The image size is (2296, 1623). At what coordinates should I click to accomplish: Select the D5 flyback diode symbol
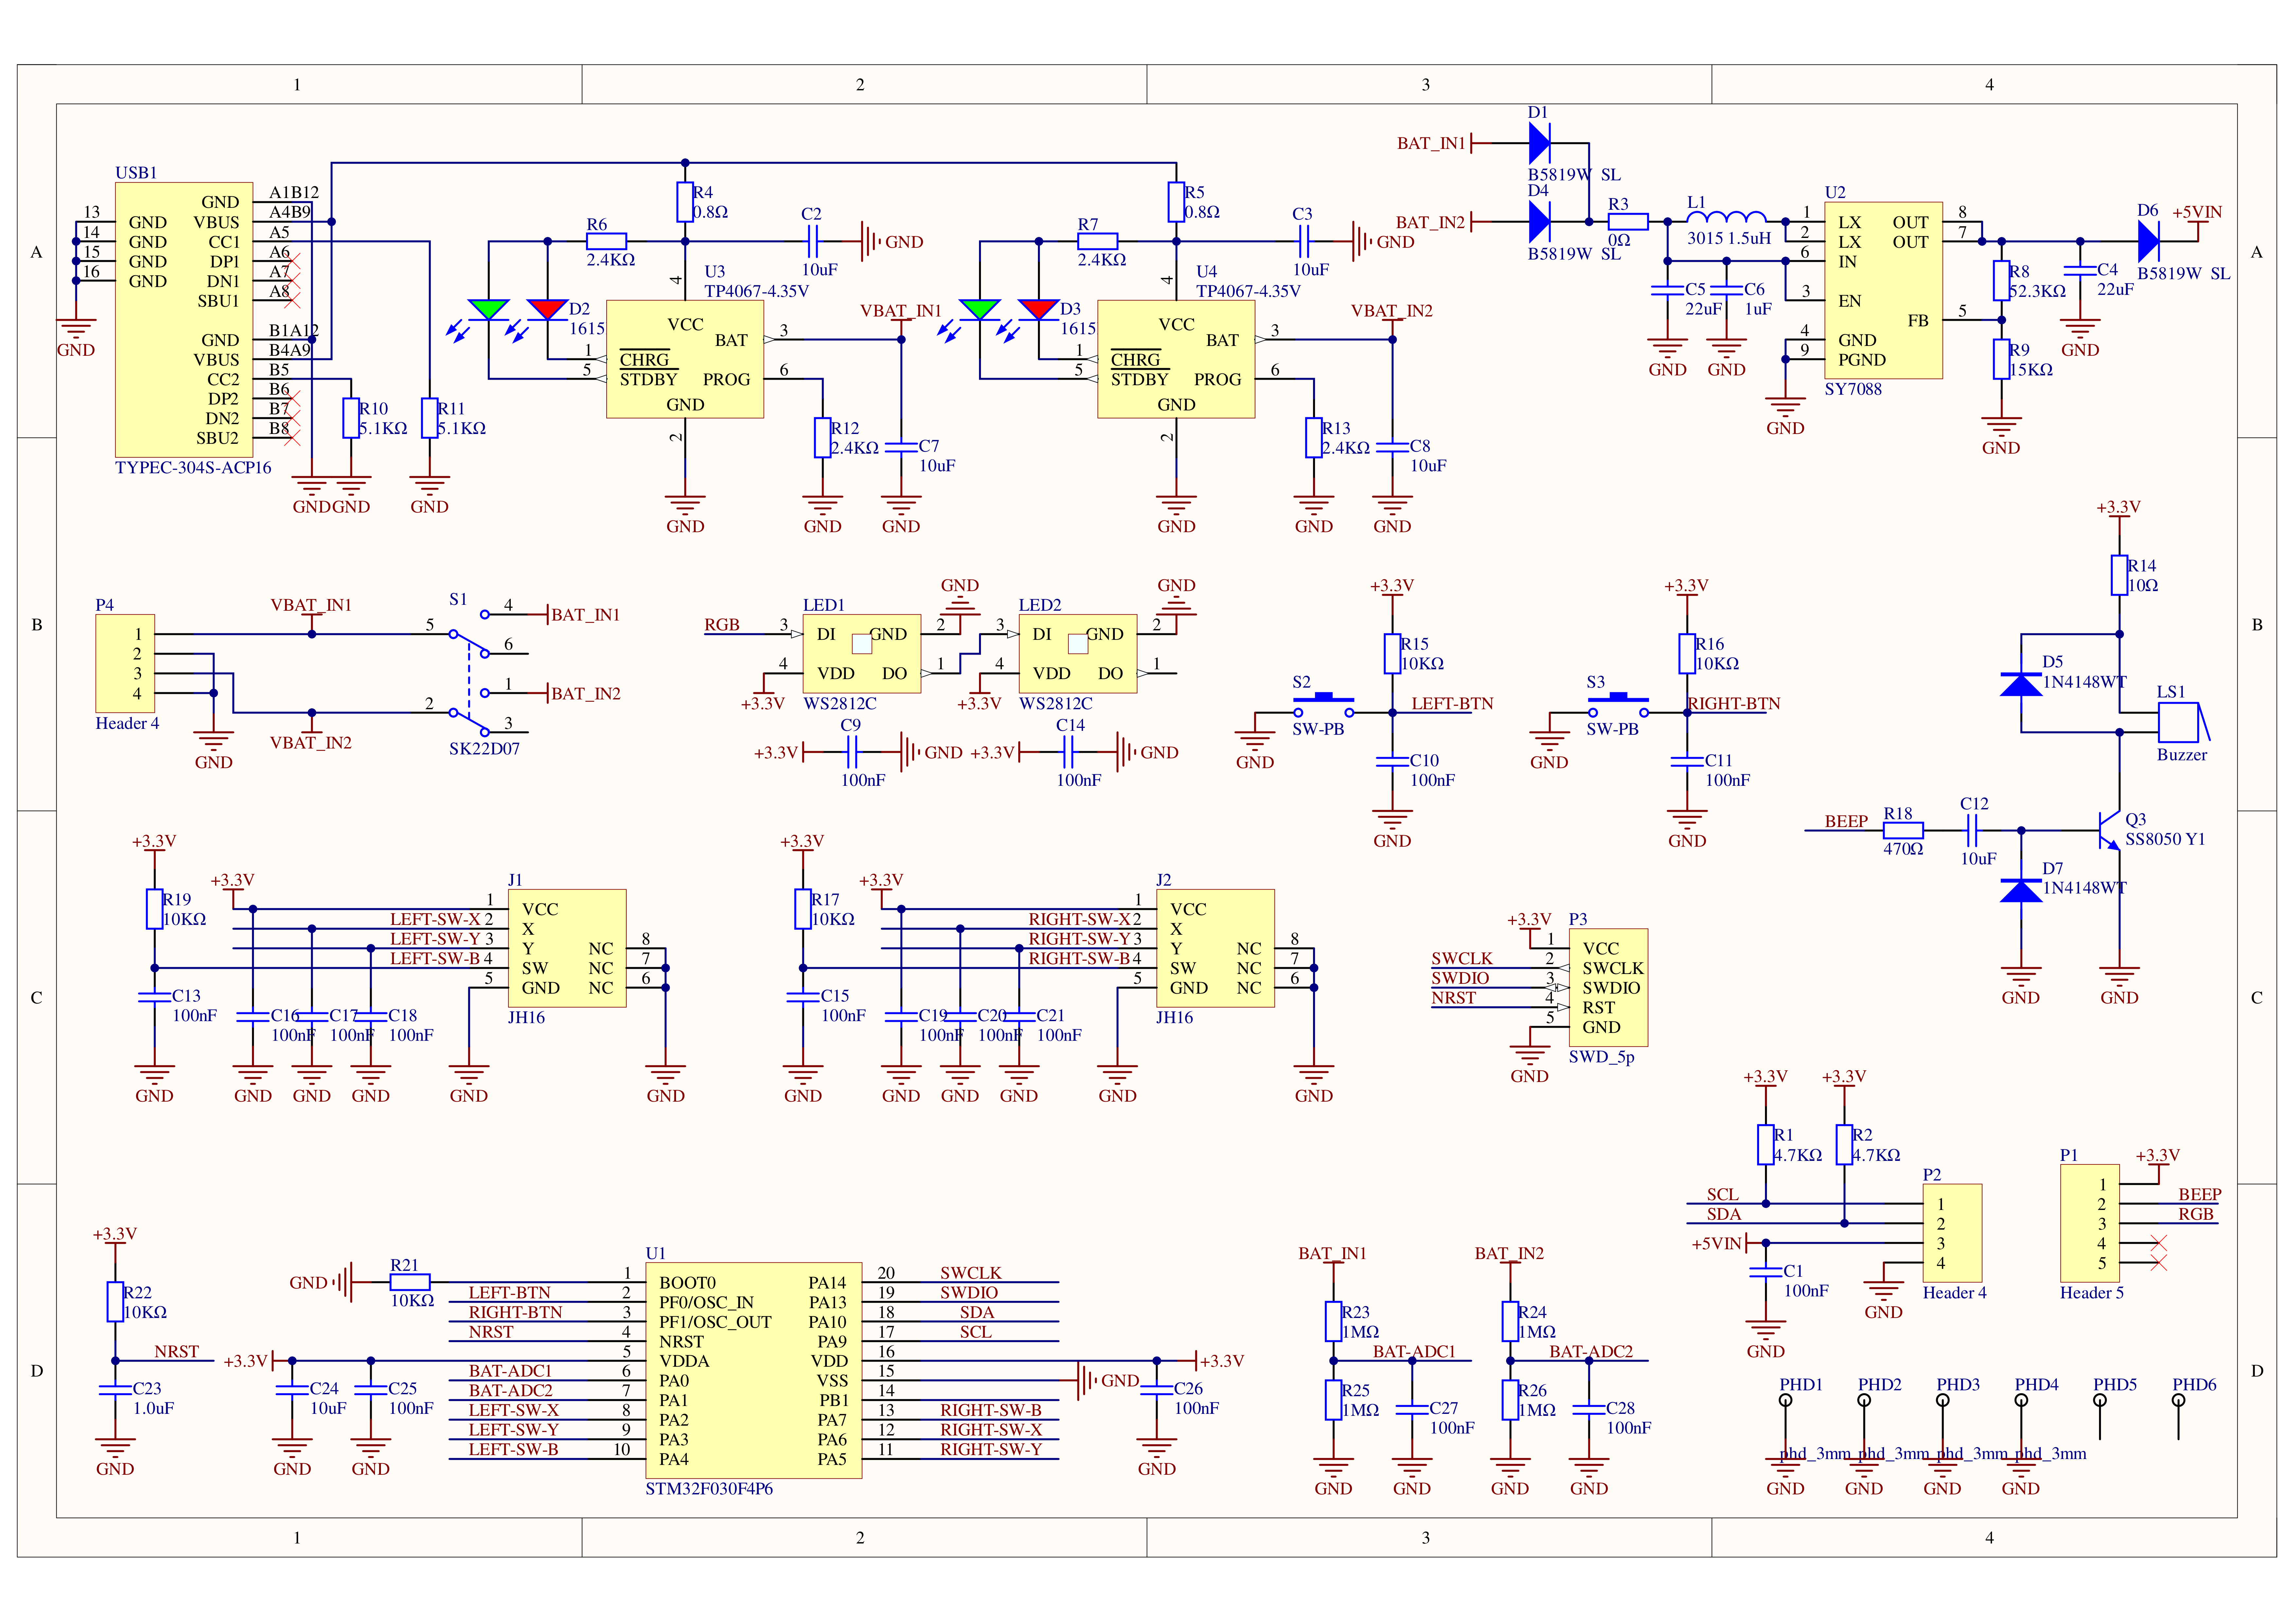coord(2021,684)
